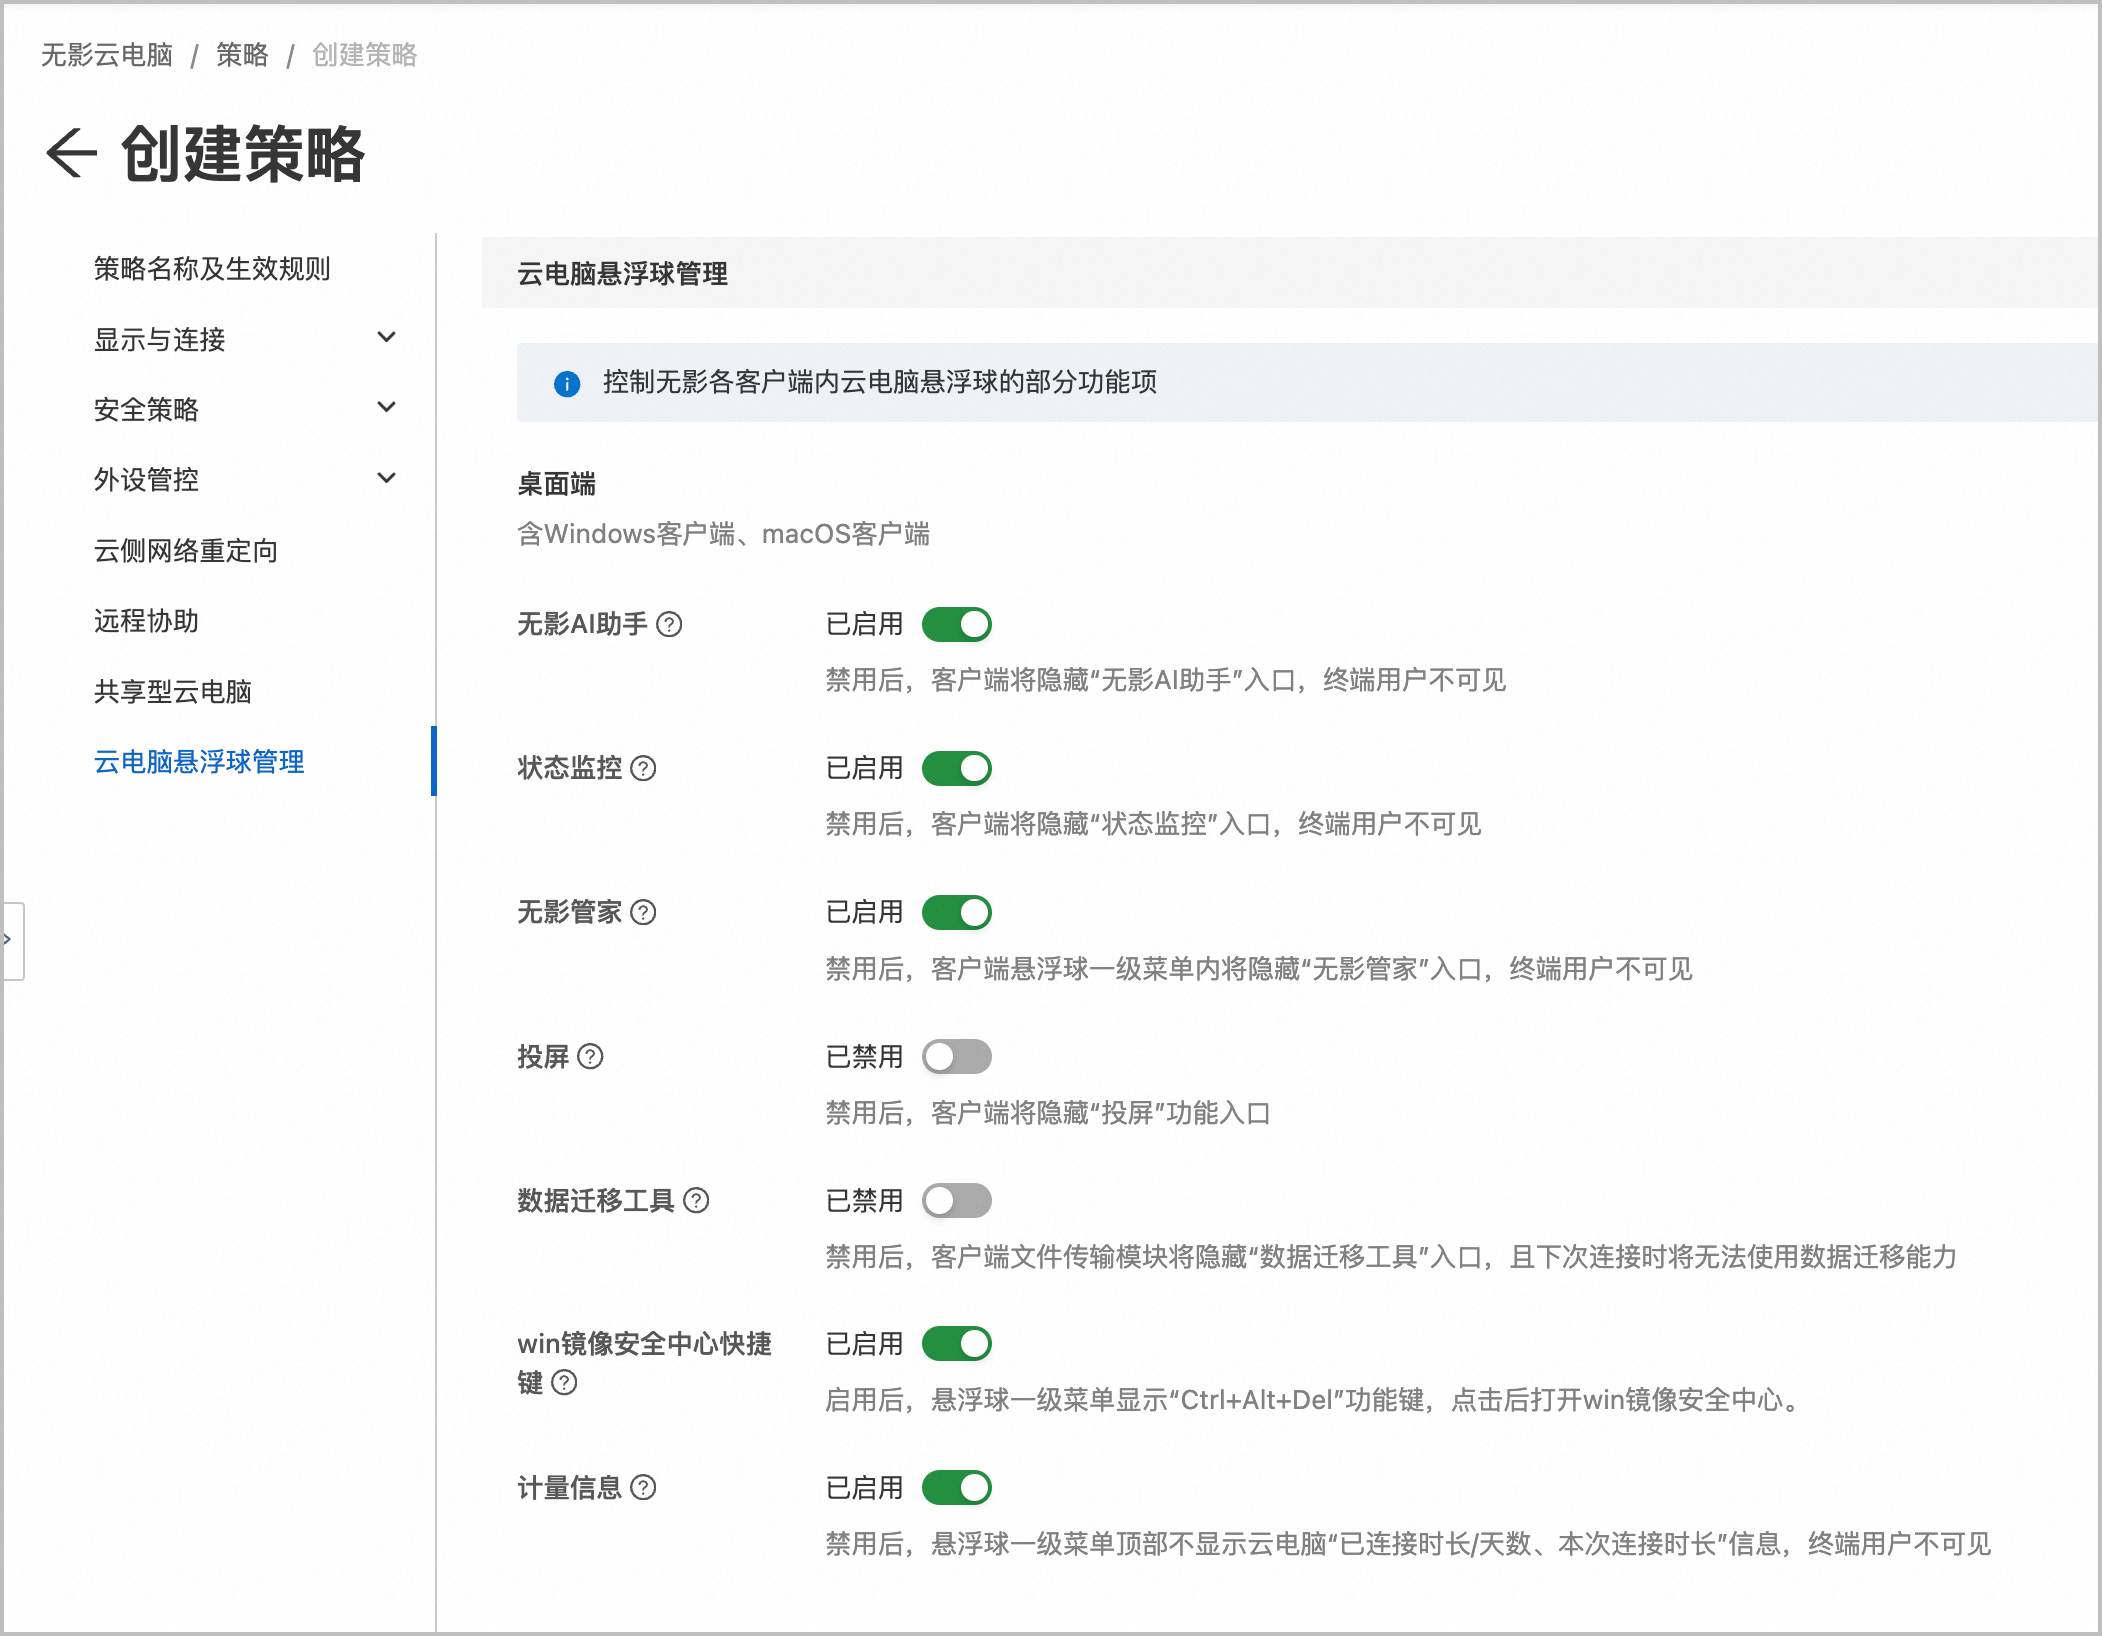Expand the collapsed left side panel handle

coord(12,941)
